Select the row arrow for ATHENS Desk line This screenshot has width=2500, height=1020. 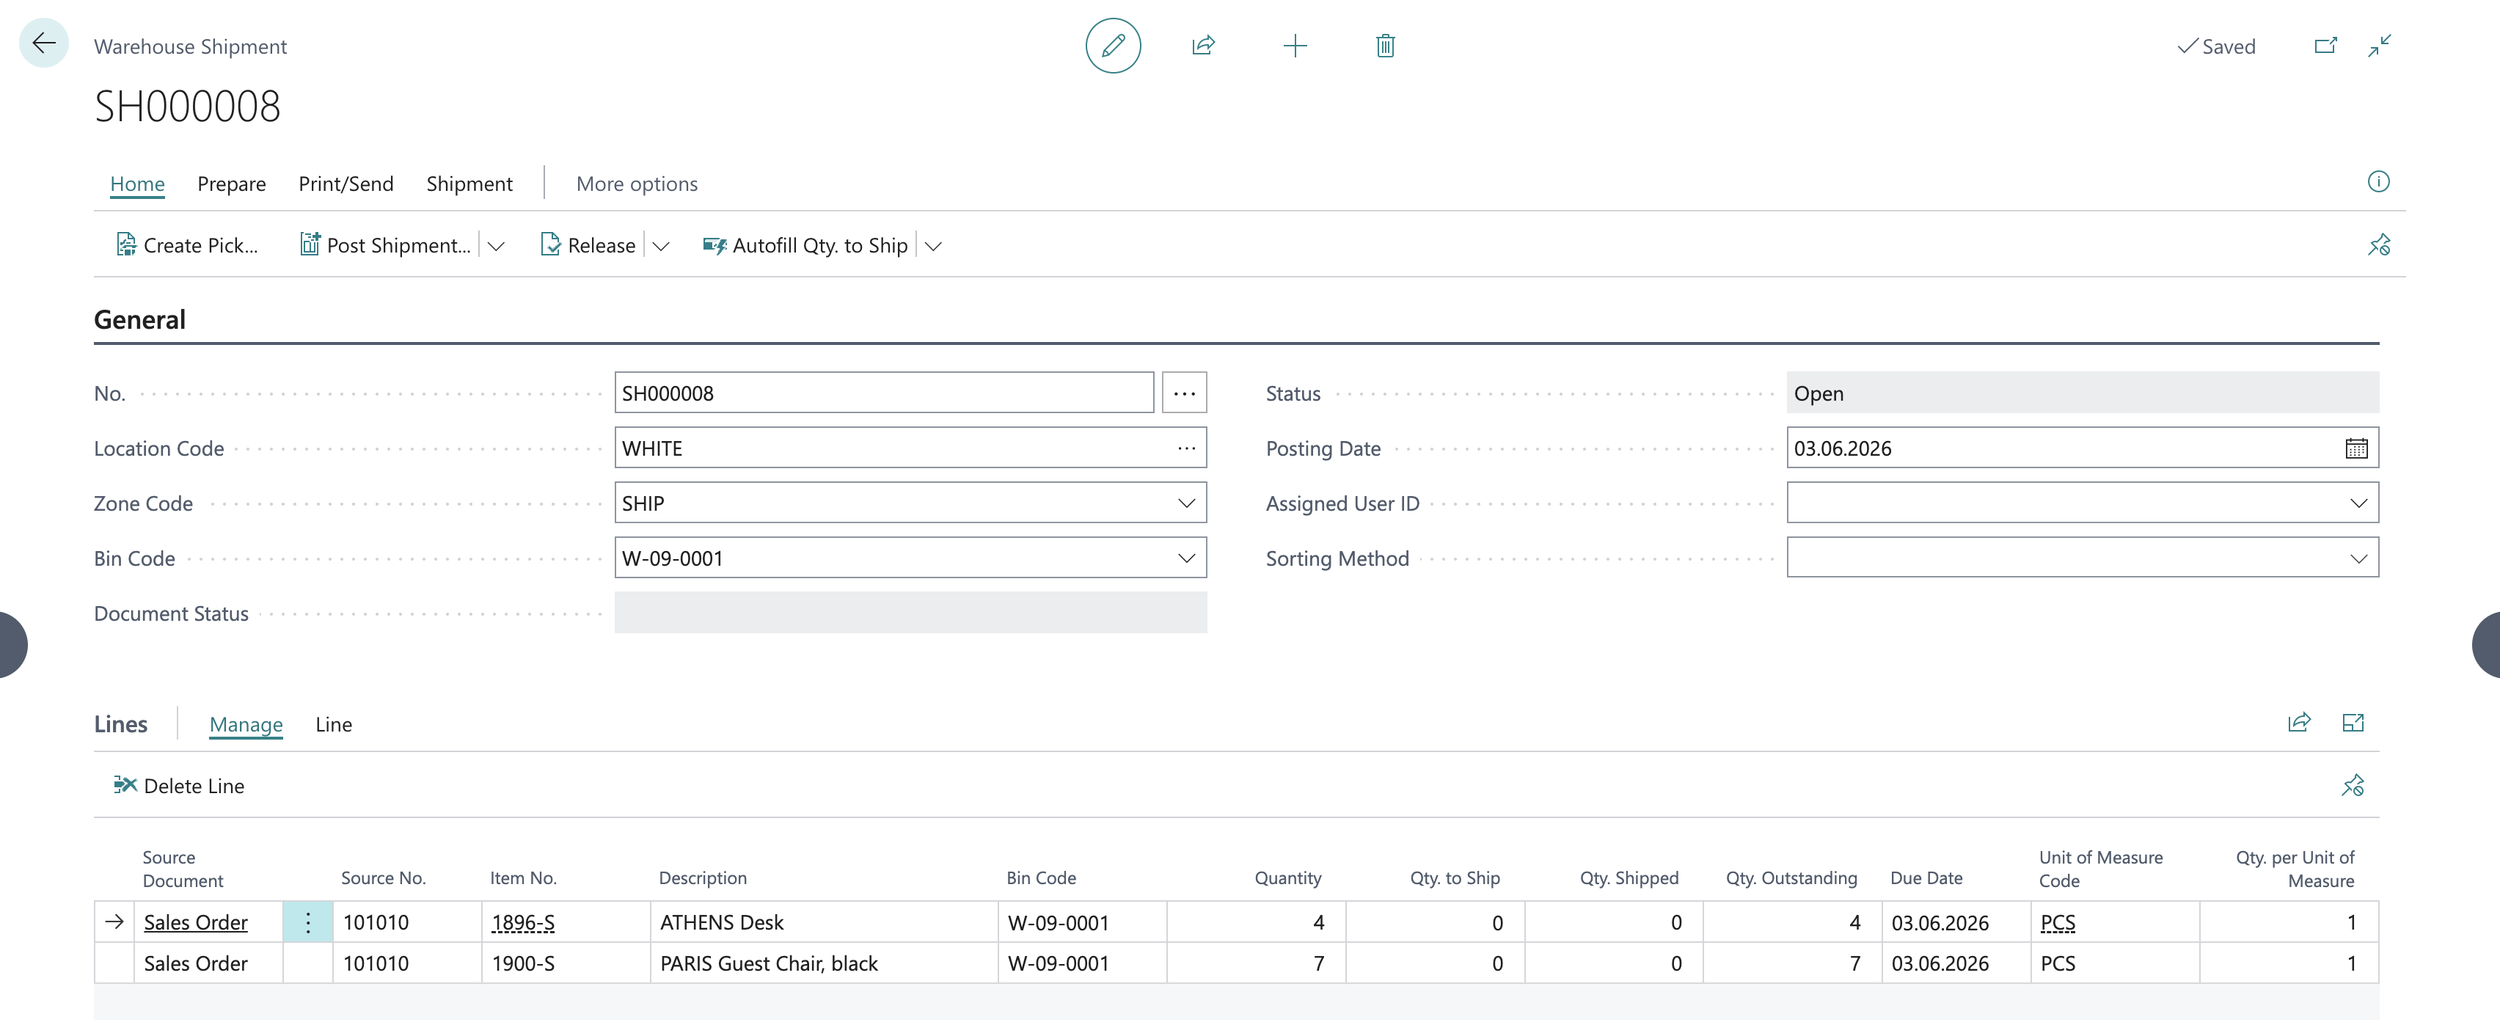point(114,922)
